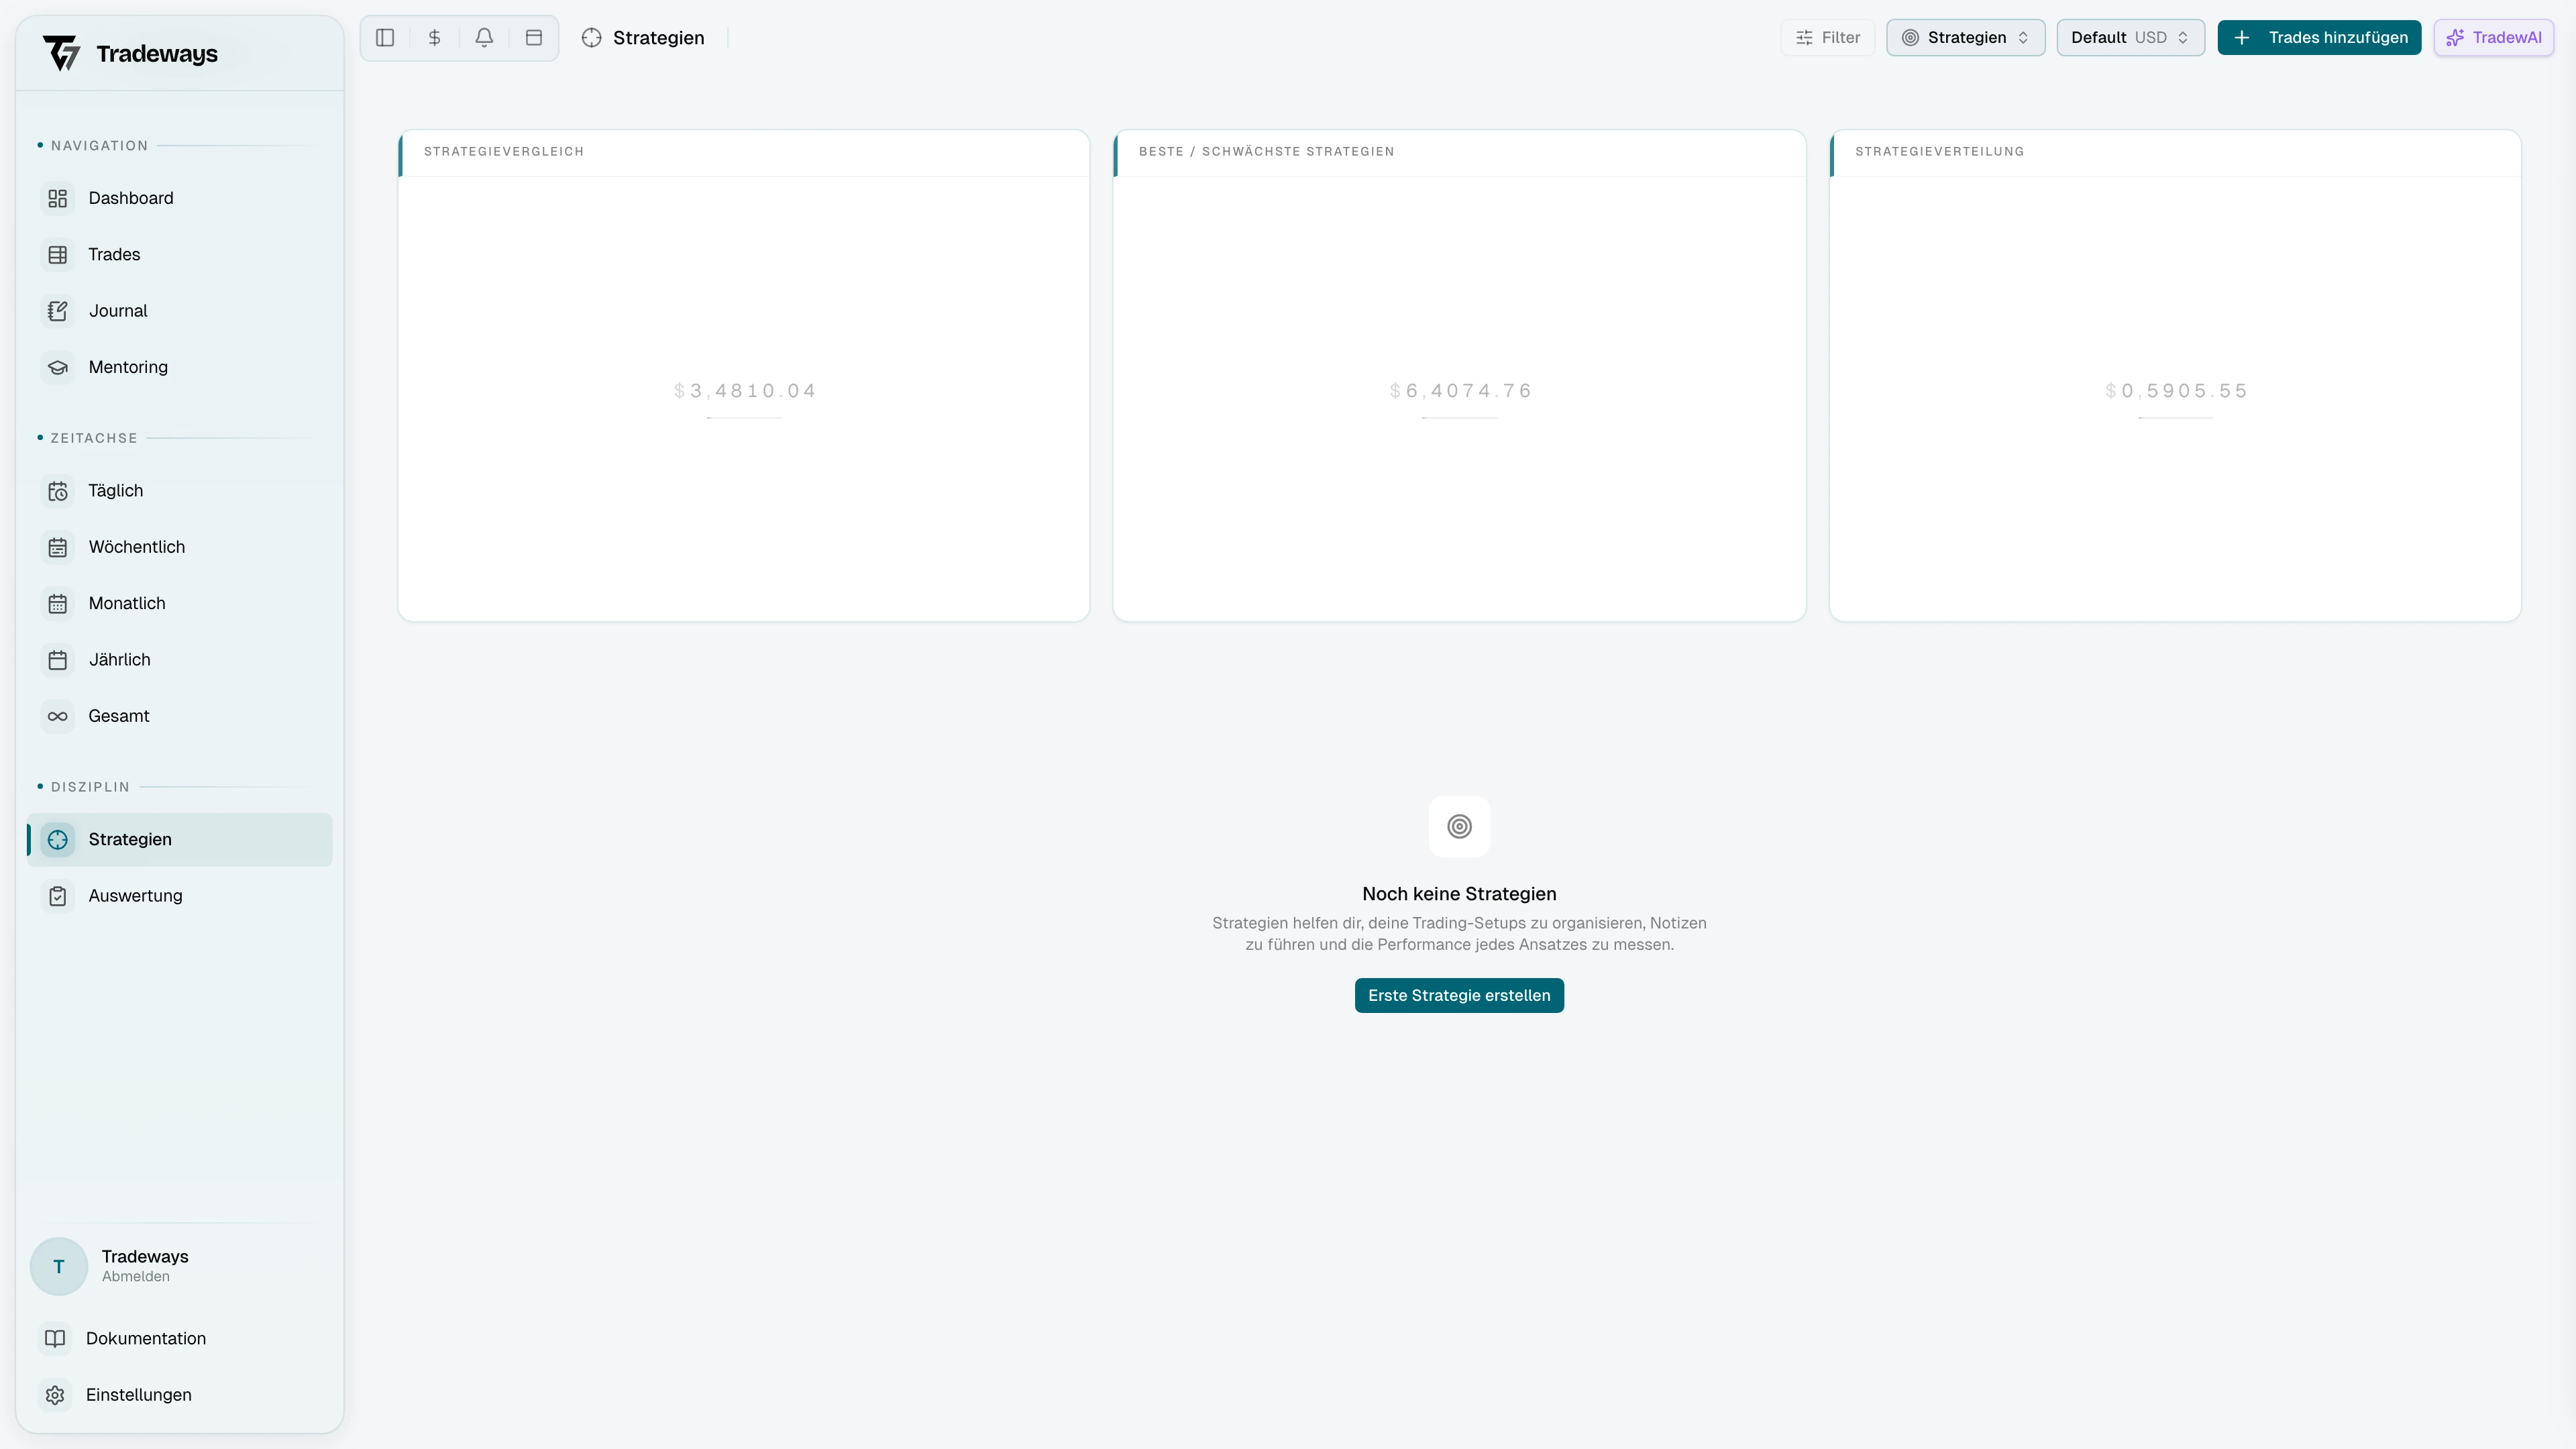Click the calendar/browser icon in the top toolbar

pyautogui.click(x=534, y=37)
